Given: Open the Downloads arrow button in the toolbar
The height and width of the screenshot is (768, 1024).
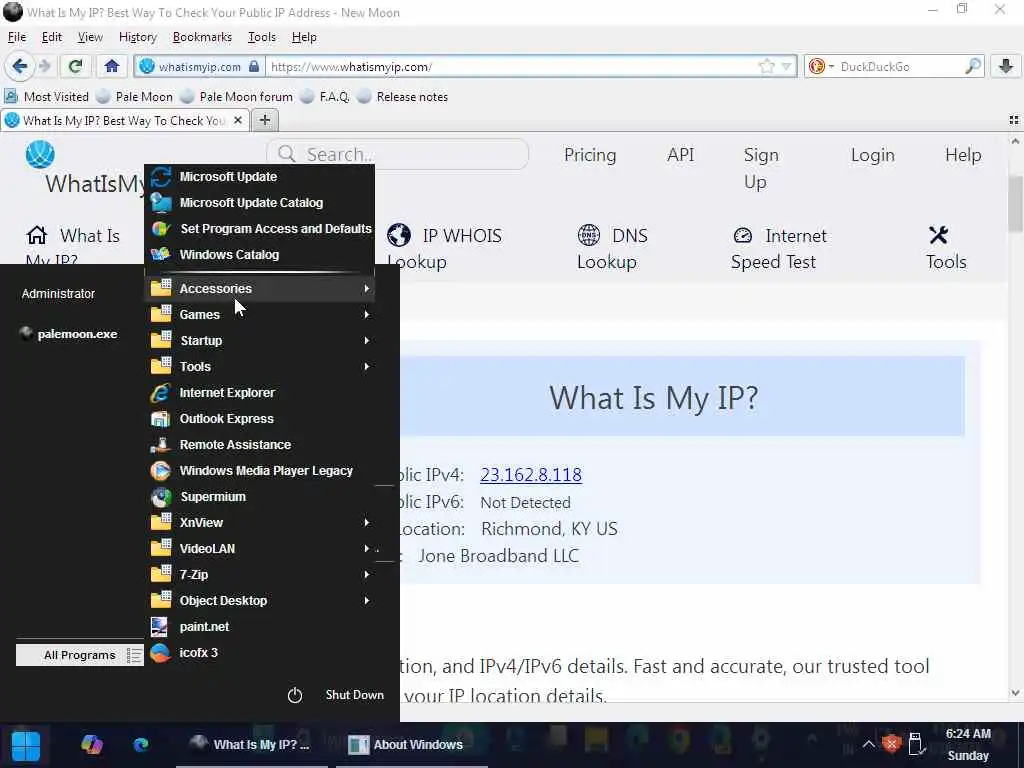Looking at the screenshot, I should coord(1006,66).
